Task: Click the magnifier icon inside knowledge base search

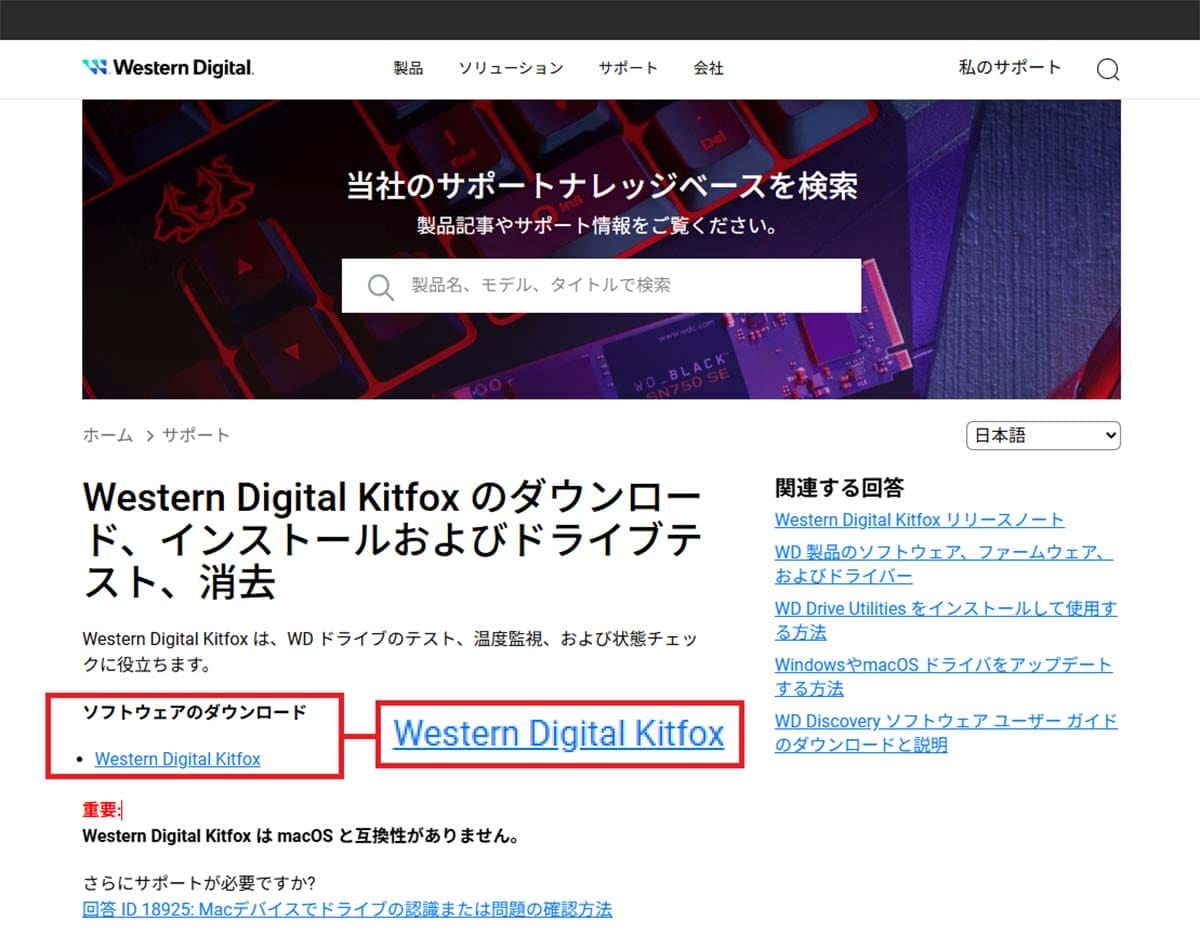Action: click(x=380, y=287)
